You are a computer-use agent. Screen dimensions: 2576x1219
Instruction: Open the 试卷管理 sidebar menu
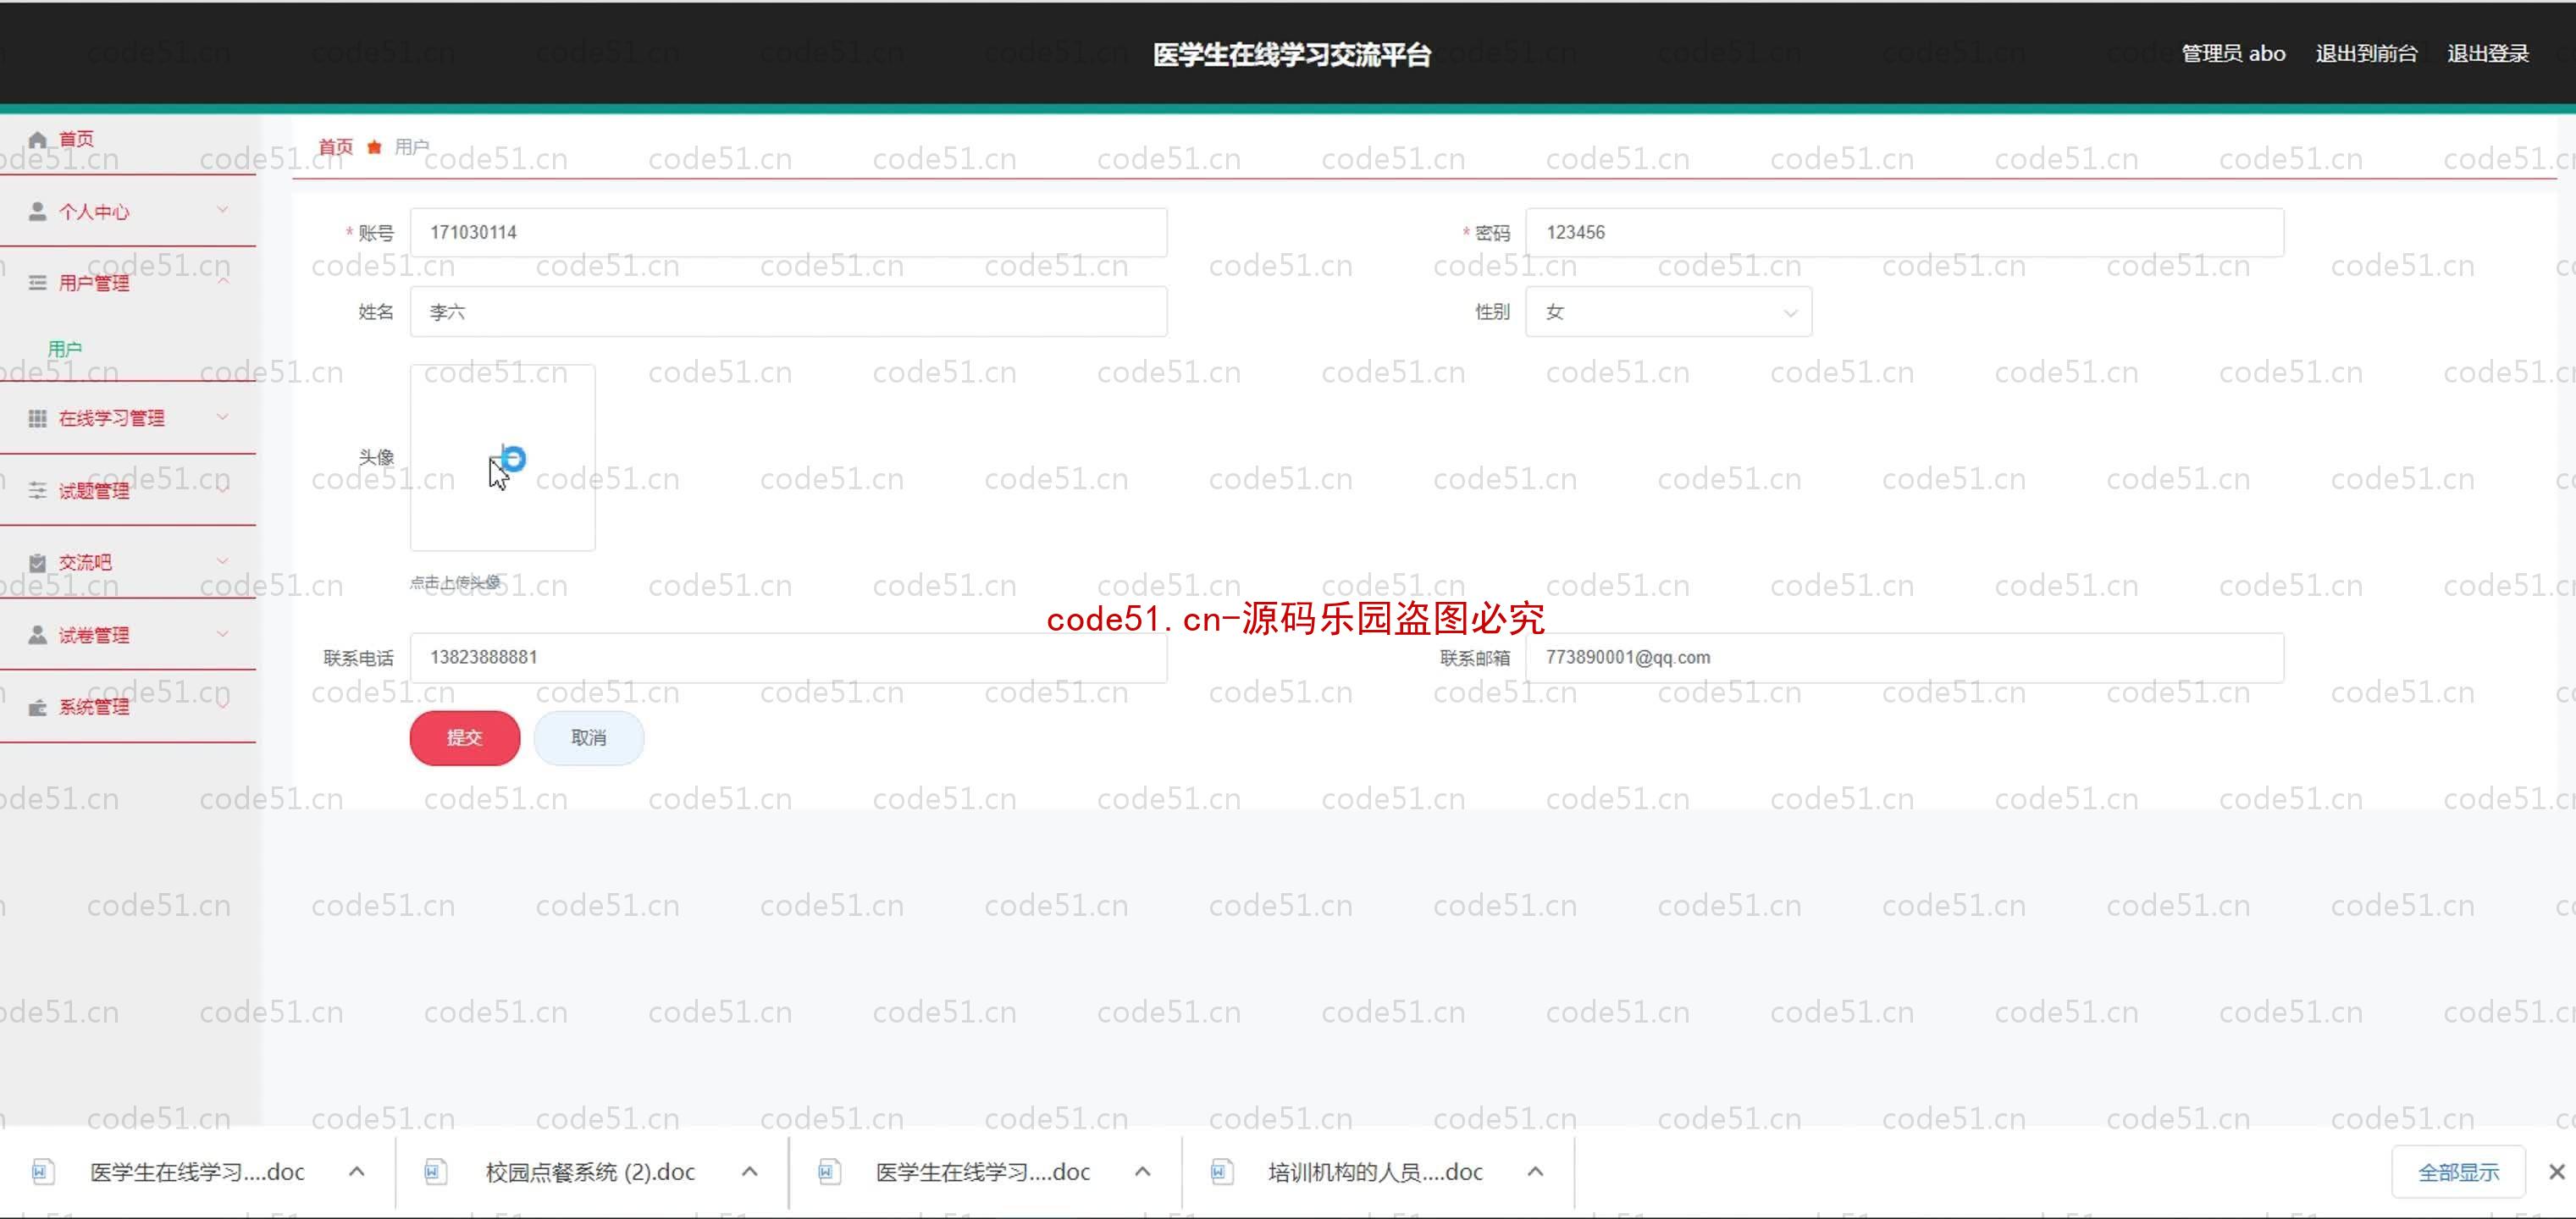(128, 634)
